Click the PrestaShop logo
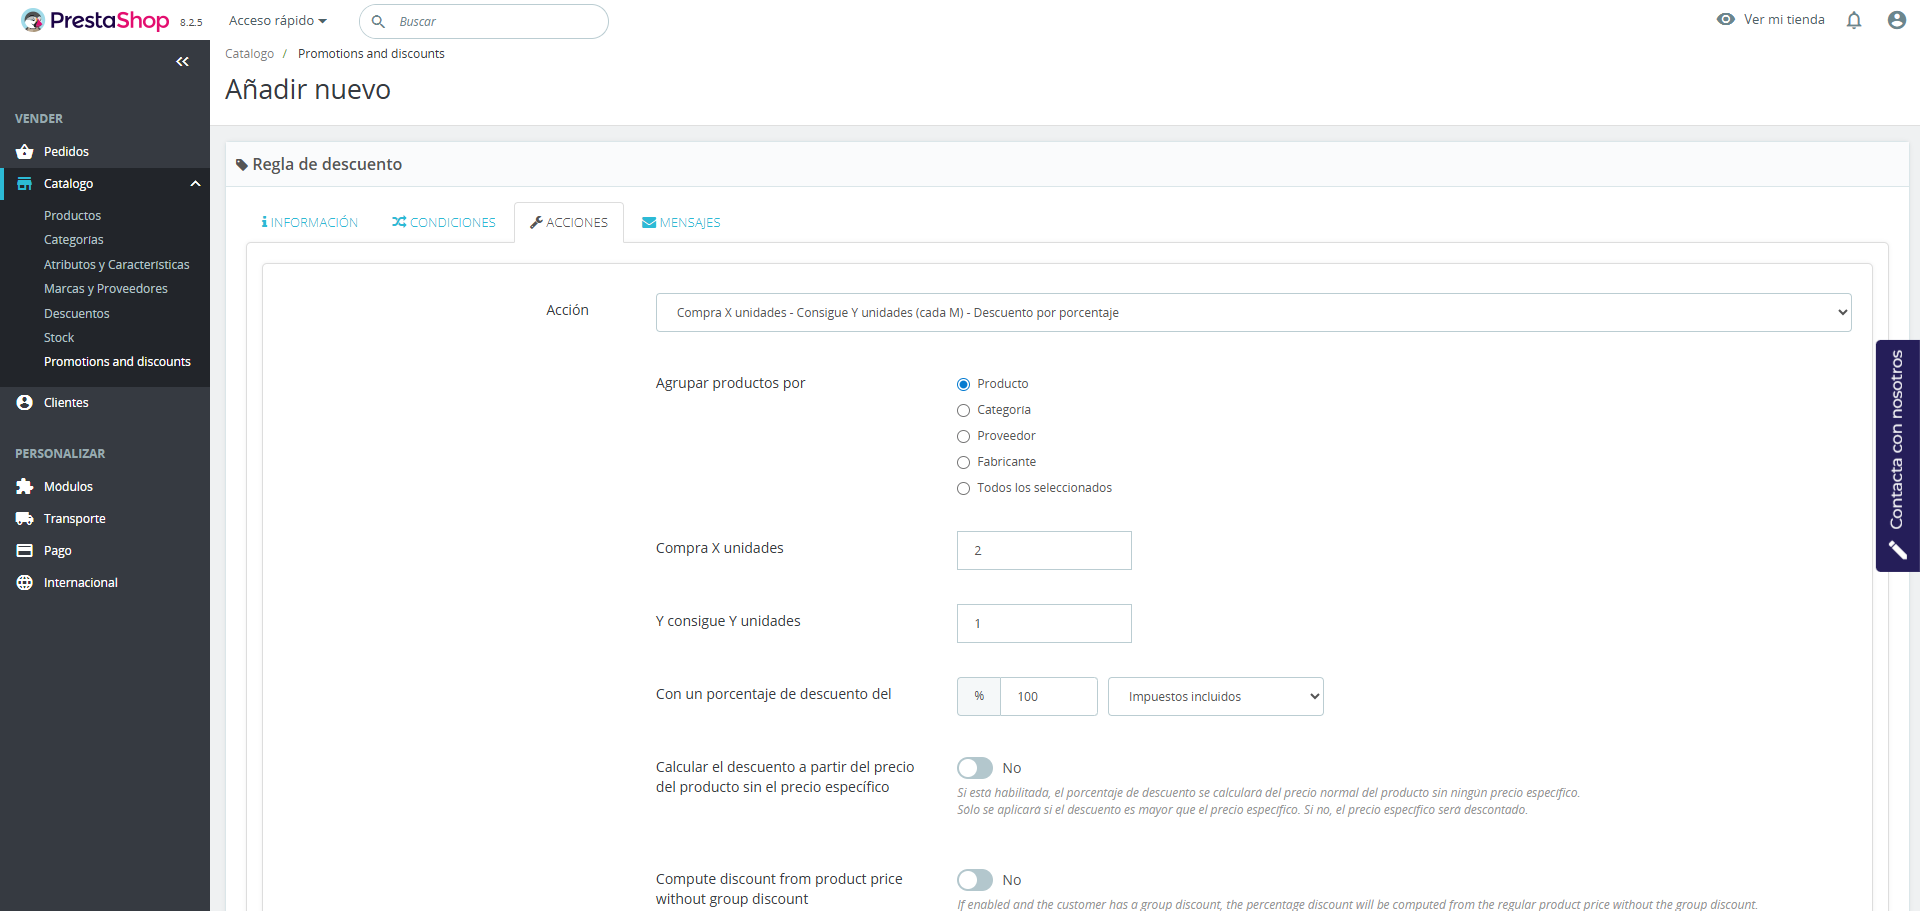1920x911 pixels. pos(96,20)
